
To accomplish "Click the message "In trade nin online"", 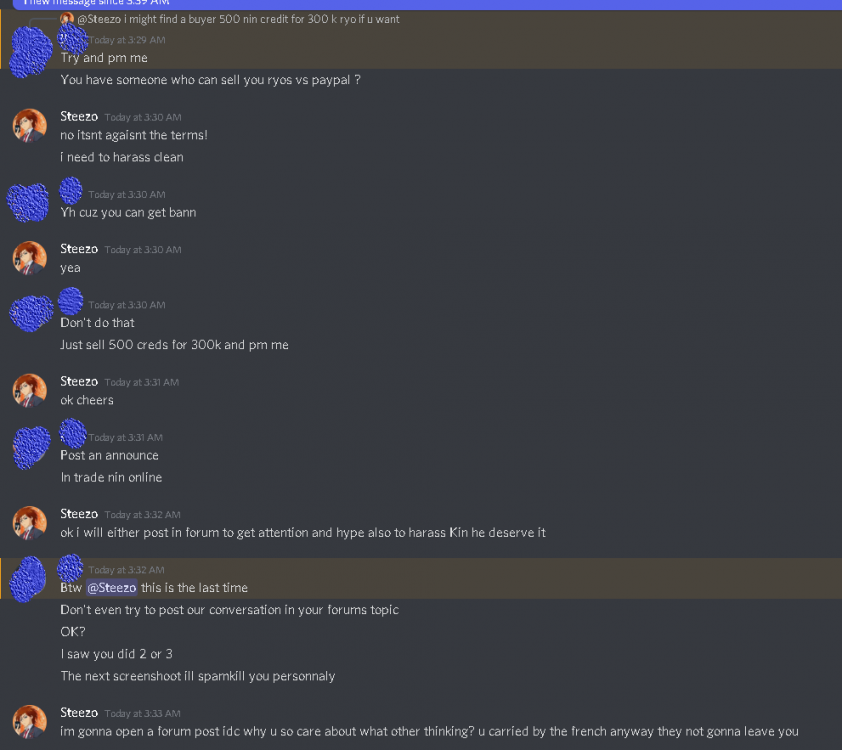I will pyautogui.click(x=111, y=478).
